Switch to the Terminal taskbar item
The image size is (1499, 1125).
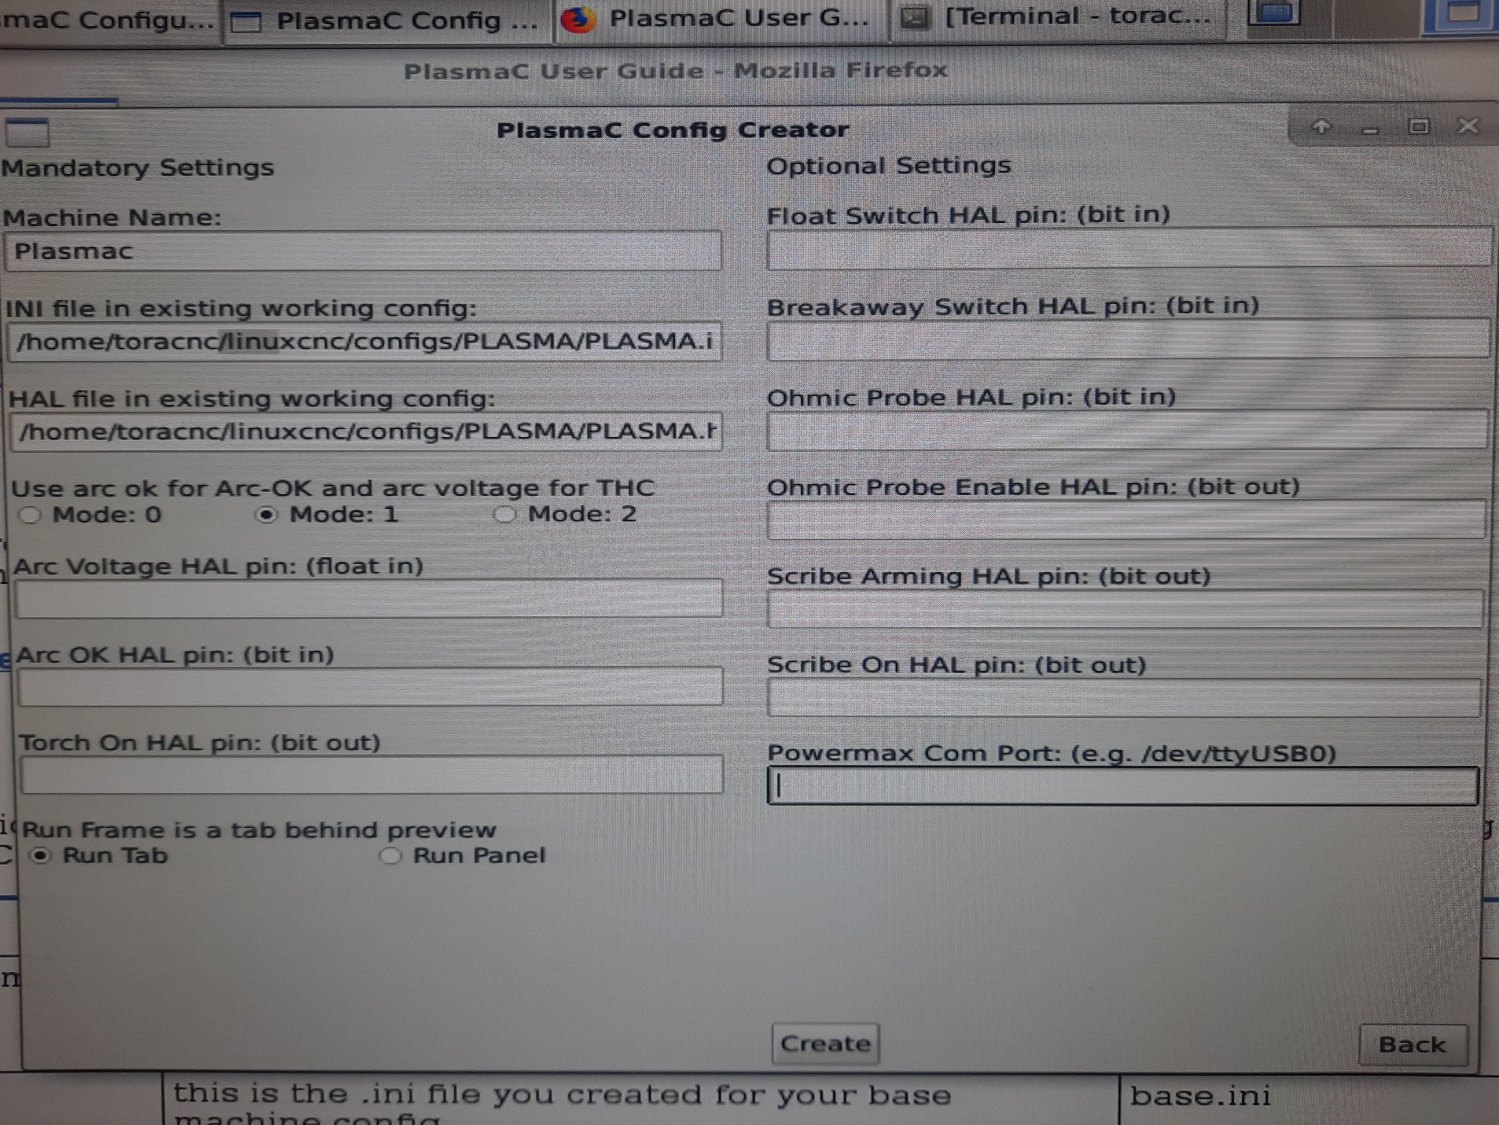coord(1058,17)
